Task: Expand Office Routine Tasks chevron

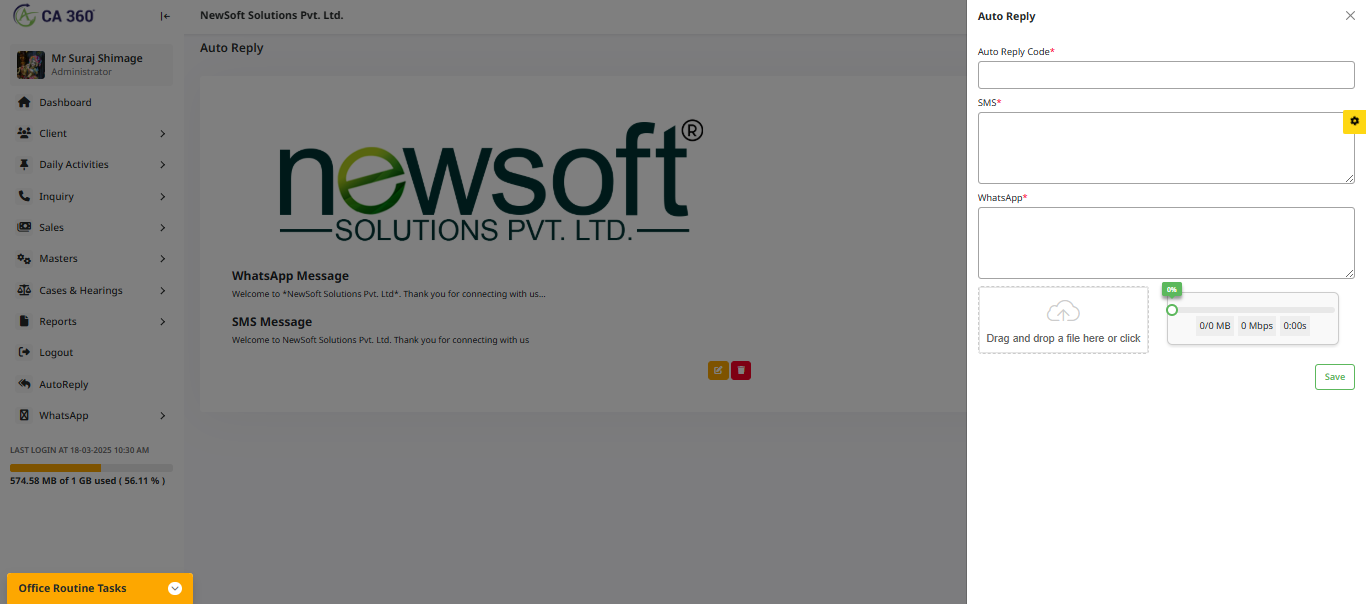Action: [175, 588]
